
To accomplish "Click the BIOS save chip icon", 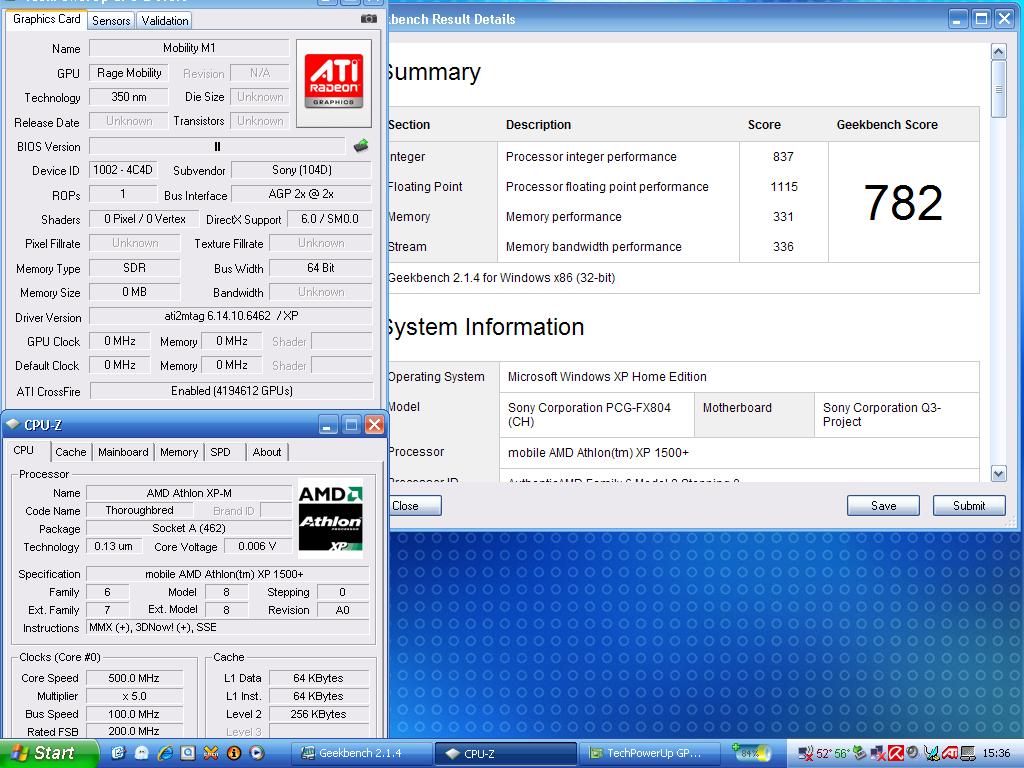I will 361,146.
